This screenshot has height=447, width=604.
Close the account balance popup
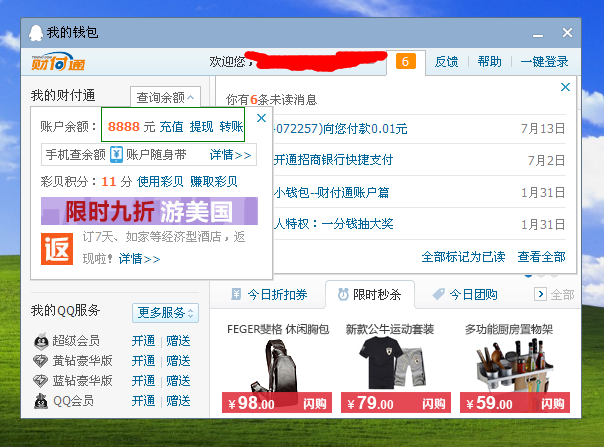point(262,118)
